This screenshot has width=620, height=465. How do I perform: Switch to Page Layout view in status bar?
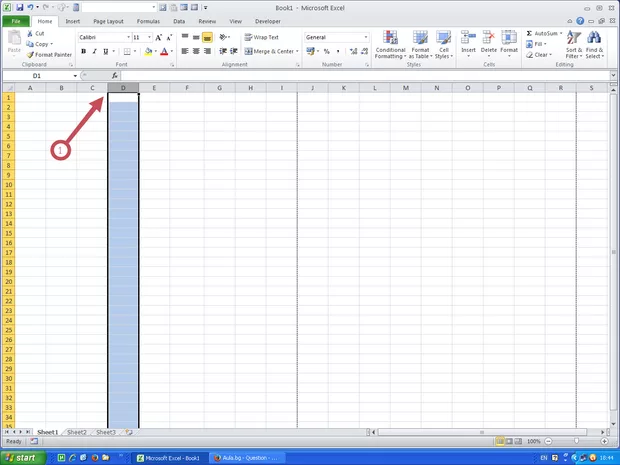(x=509, y=441)
